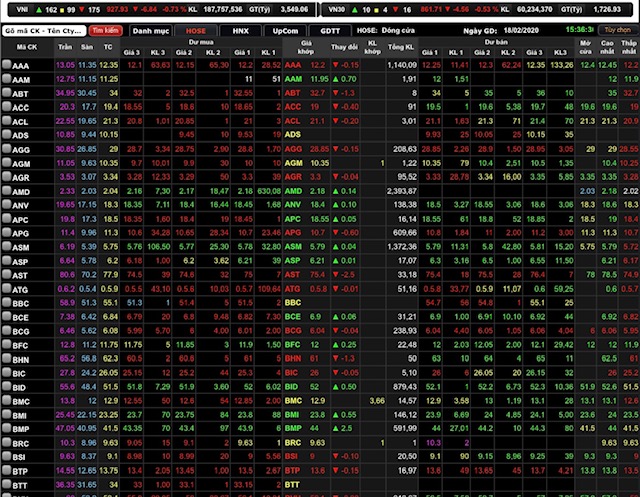Open the GDTT tab
This screenshot has width=640, height=497.
(x=330, y=31)
